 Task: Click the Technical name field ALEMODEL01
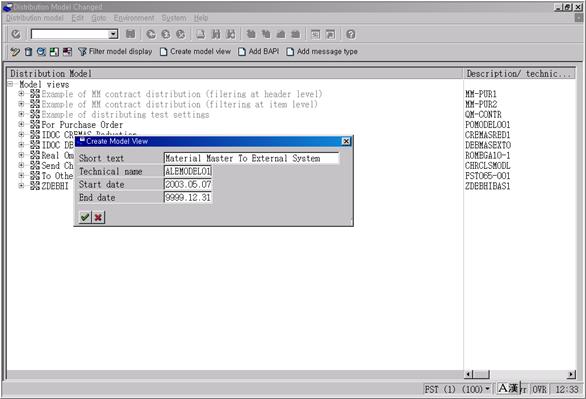click(188, 171)
